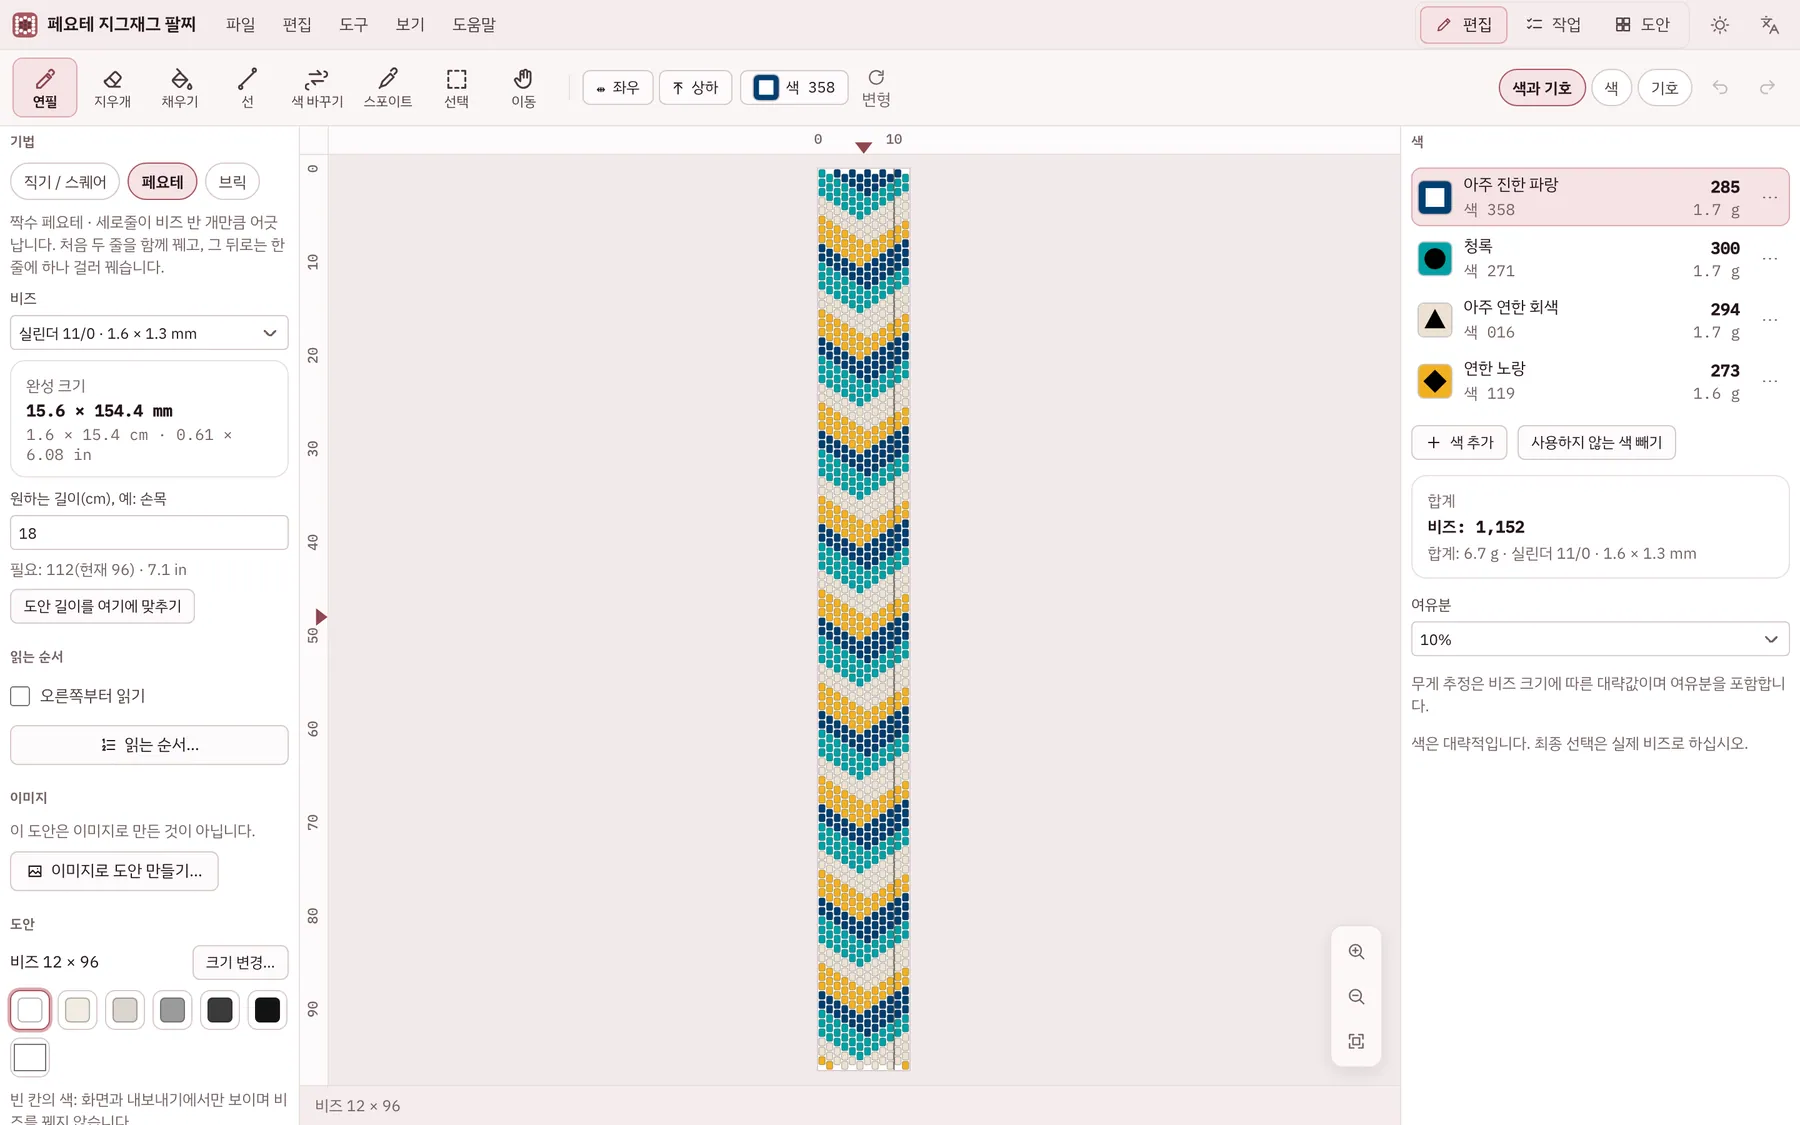Select the 색 바꾸기 color swap tool
This screenshot has height=1125, width=1800.
317,88
